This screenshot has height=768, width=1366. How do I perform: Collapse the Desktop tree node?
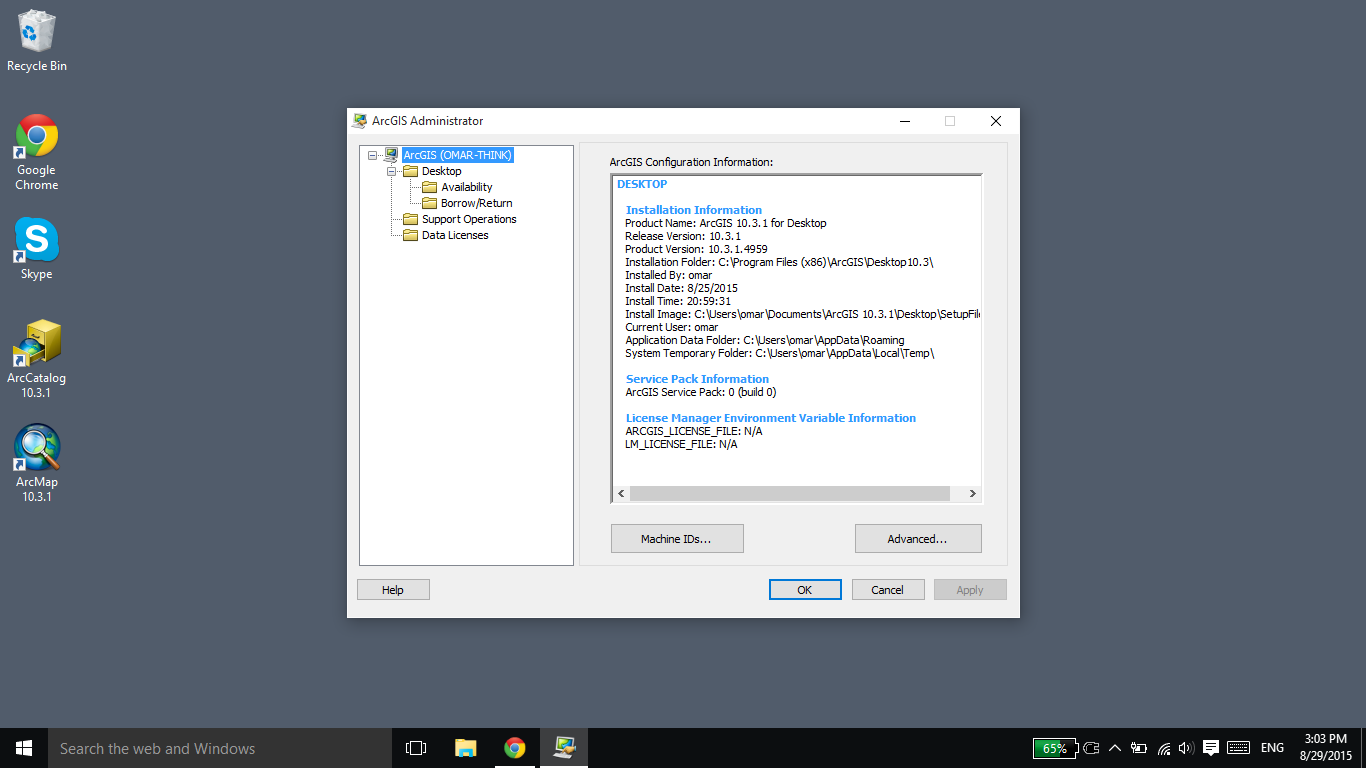[391, 171]
